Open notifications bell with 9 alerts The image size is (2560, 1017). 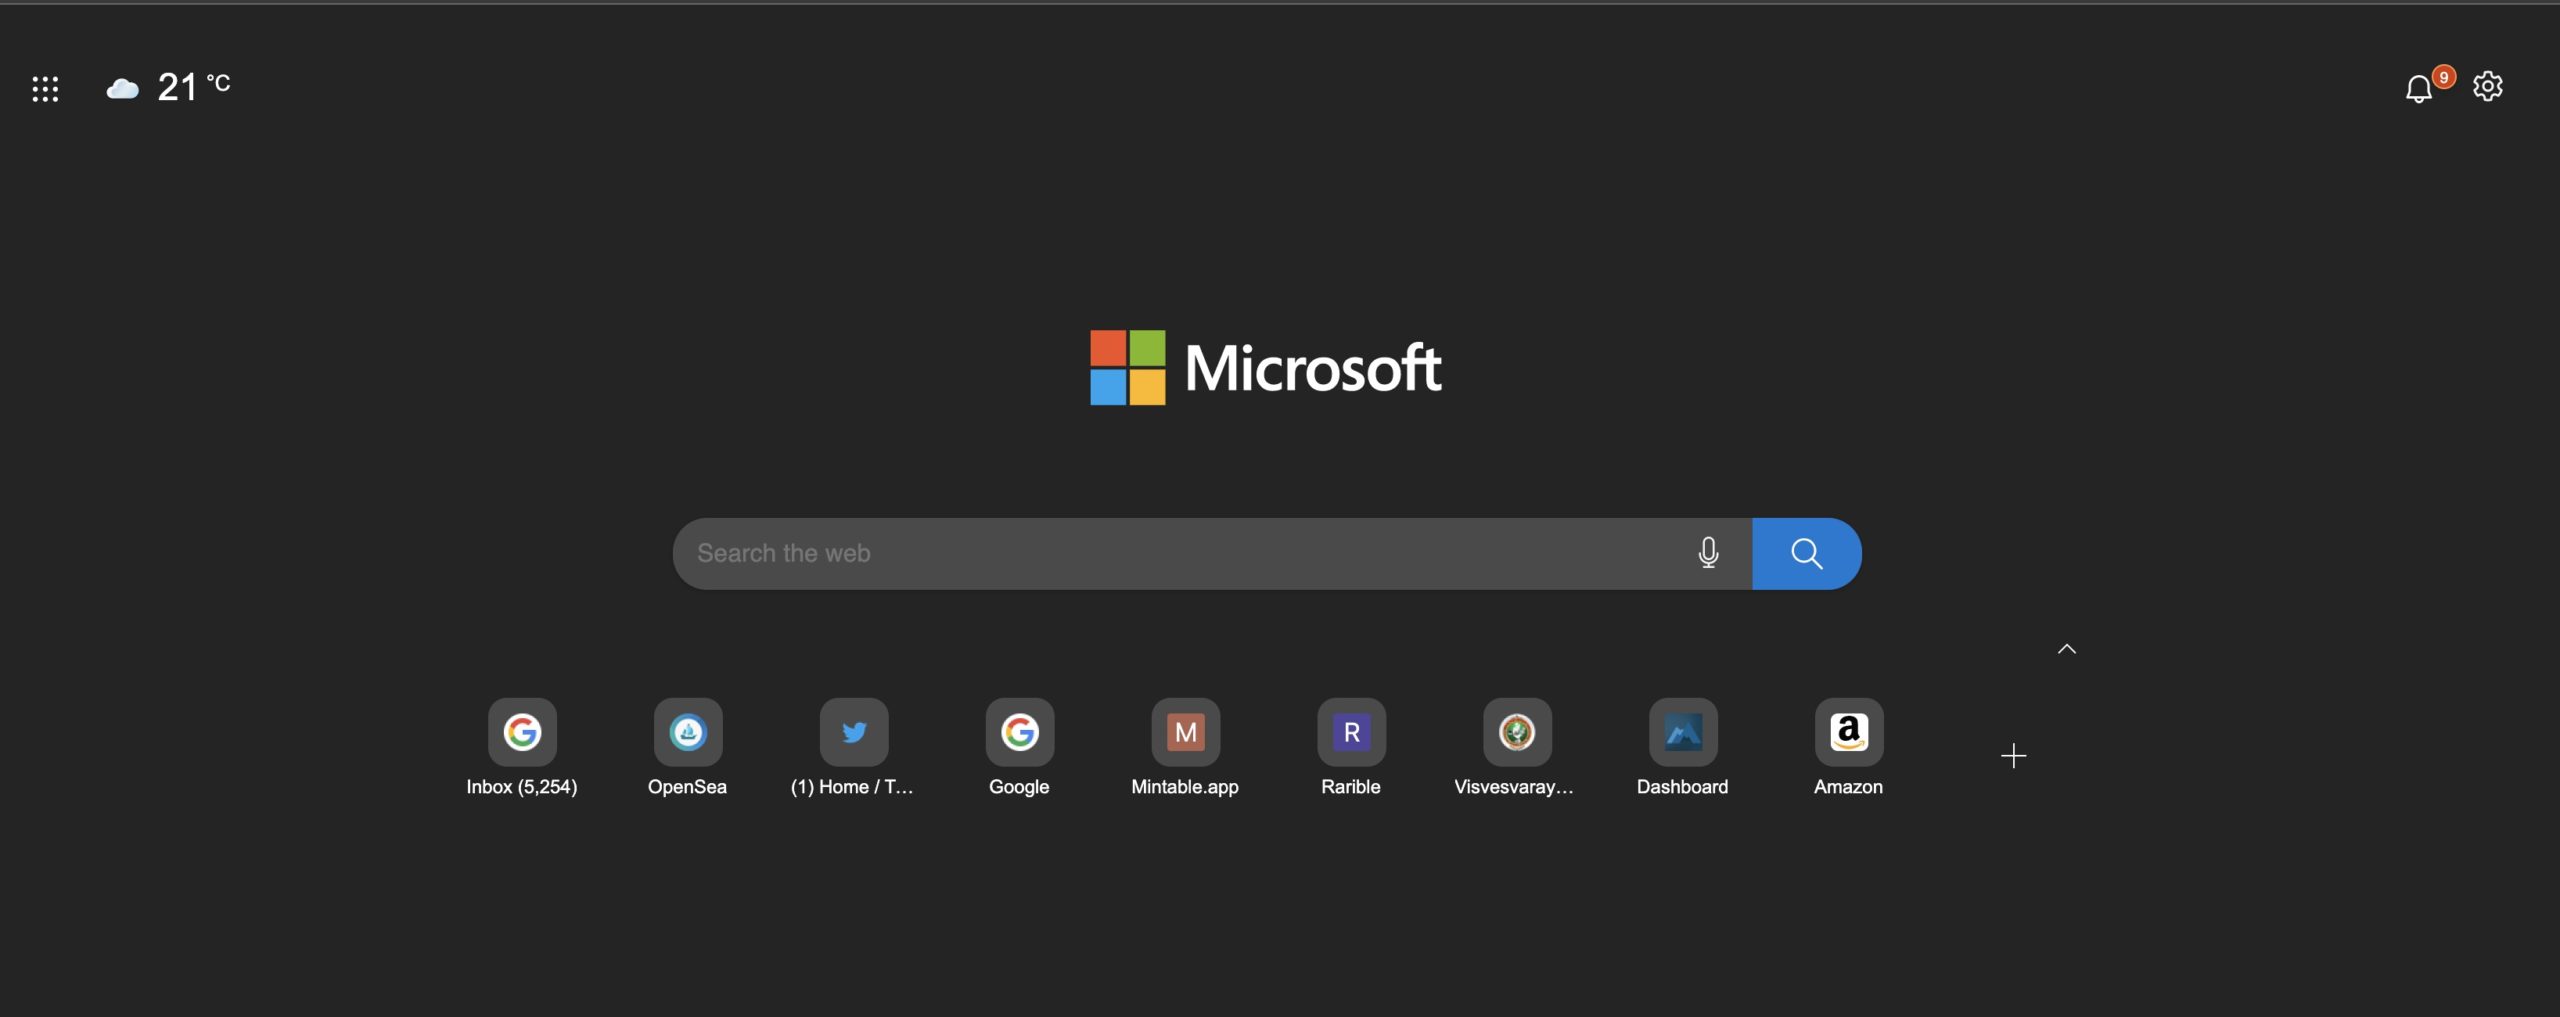click(x=2419, y=89)
